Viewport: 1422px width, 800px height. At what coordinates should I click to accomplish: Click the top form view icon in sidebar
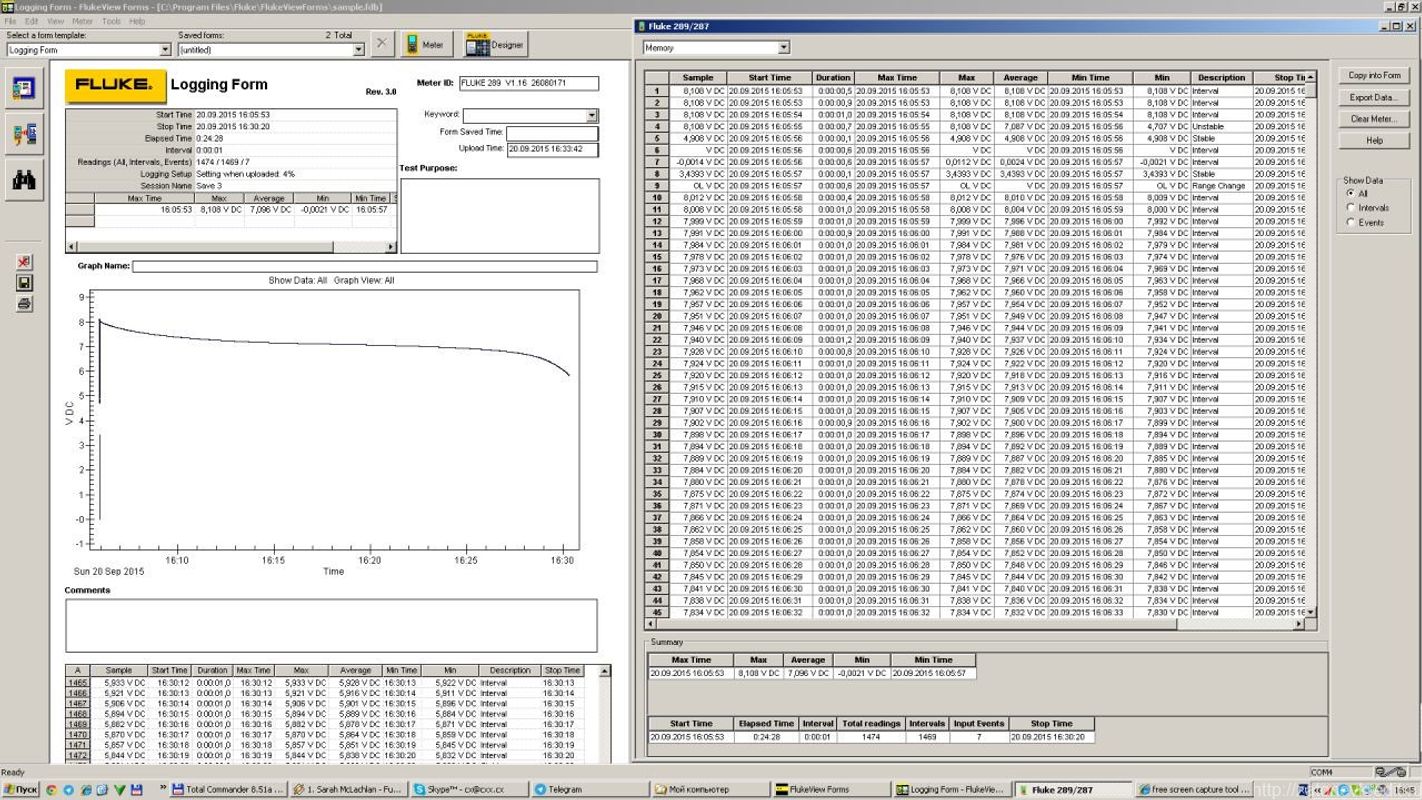(x=24, y=88)
